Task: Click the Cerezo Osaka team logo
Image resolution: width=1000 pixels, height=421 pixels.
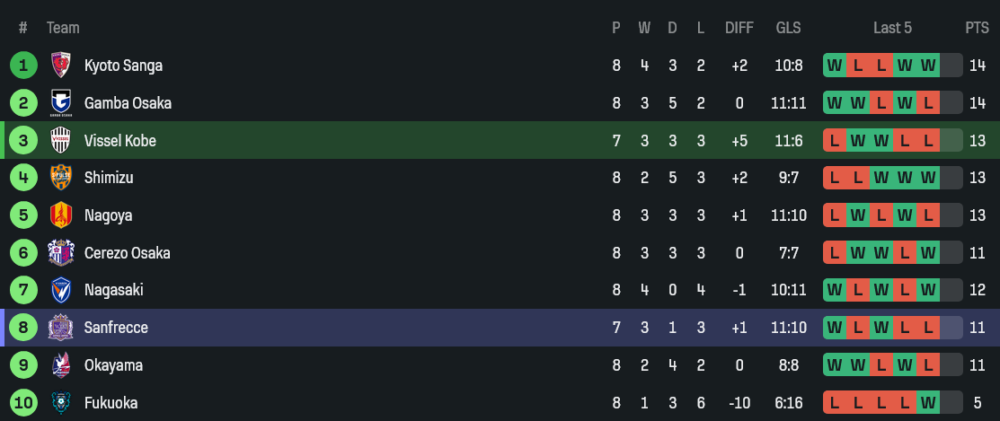Action: coord(61,253)
